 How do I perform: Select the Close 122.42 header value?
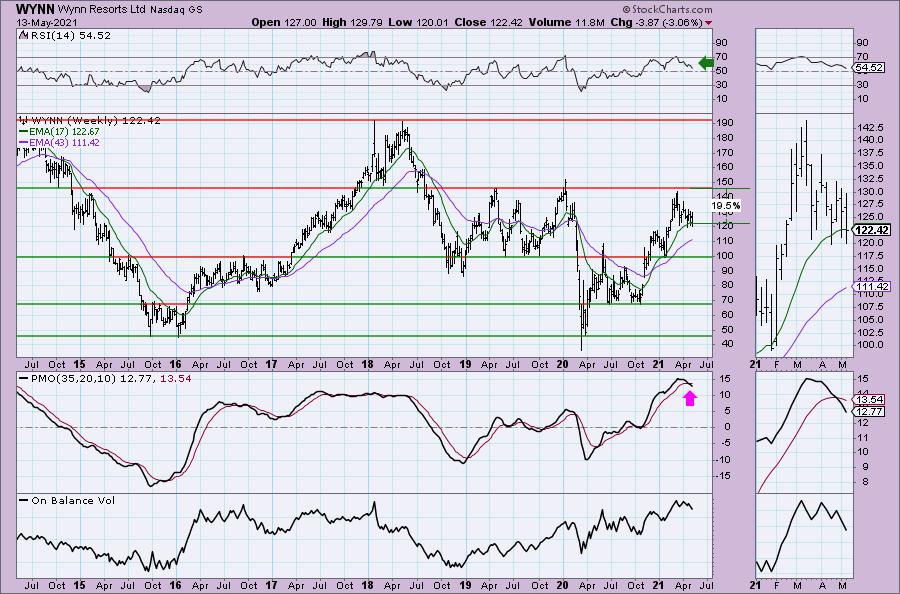[488, 22]
